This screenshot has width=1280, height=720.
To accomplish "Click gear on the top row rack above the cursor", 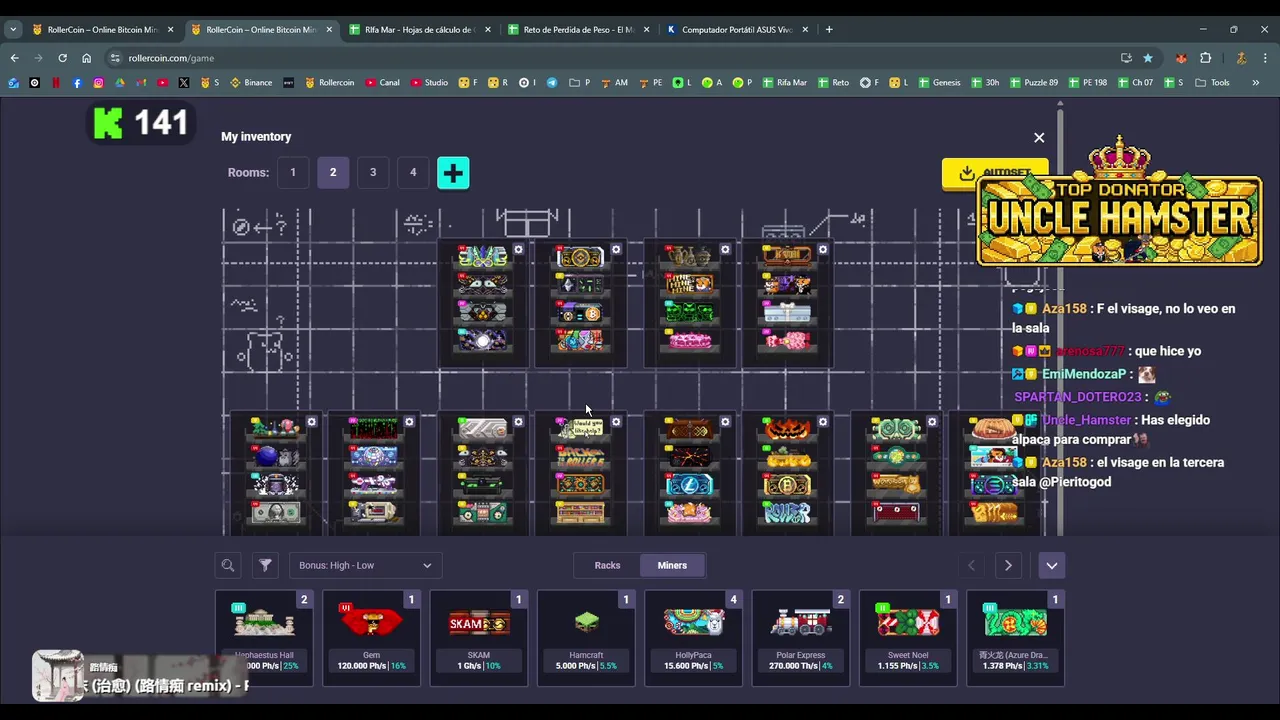I will pyautogui.click(x=616, y=249).
